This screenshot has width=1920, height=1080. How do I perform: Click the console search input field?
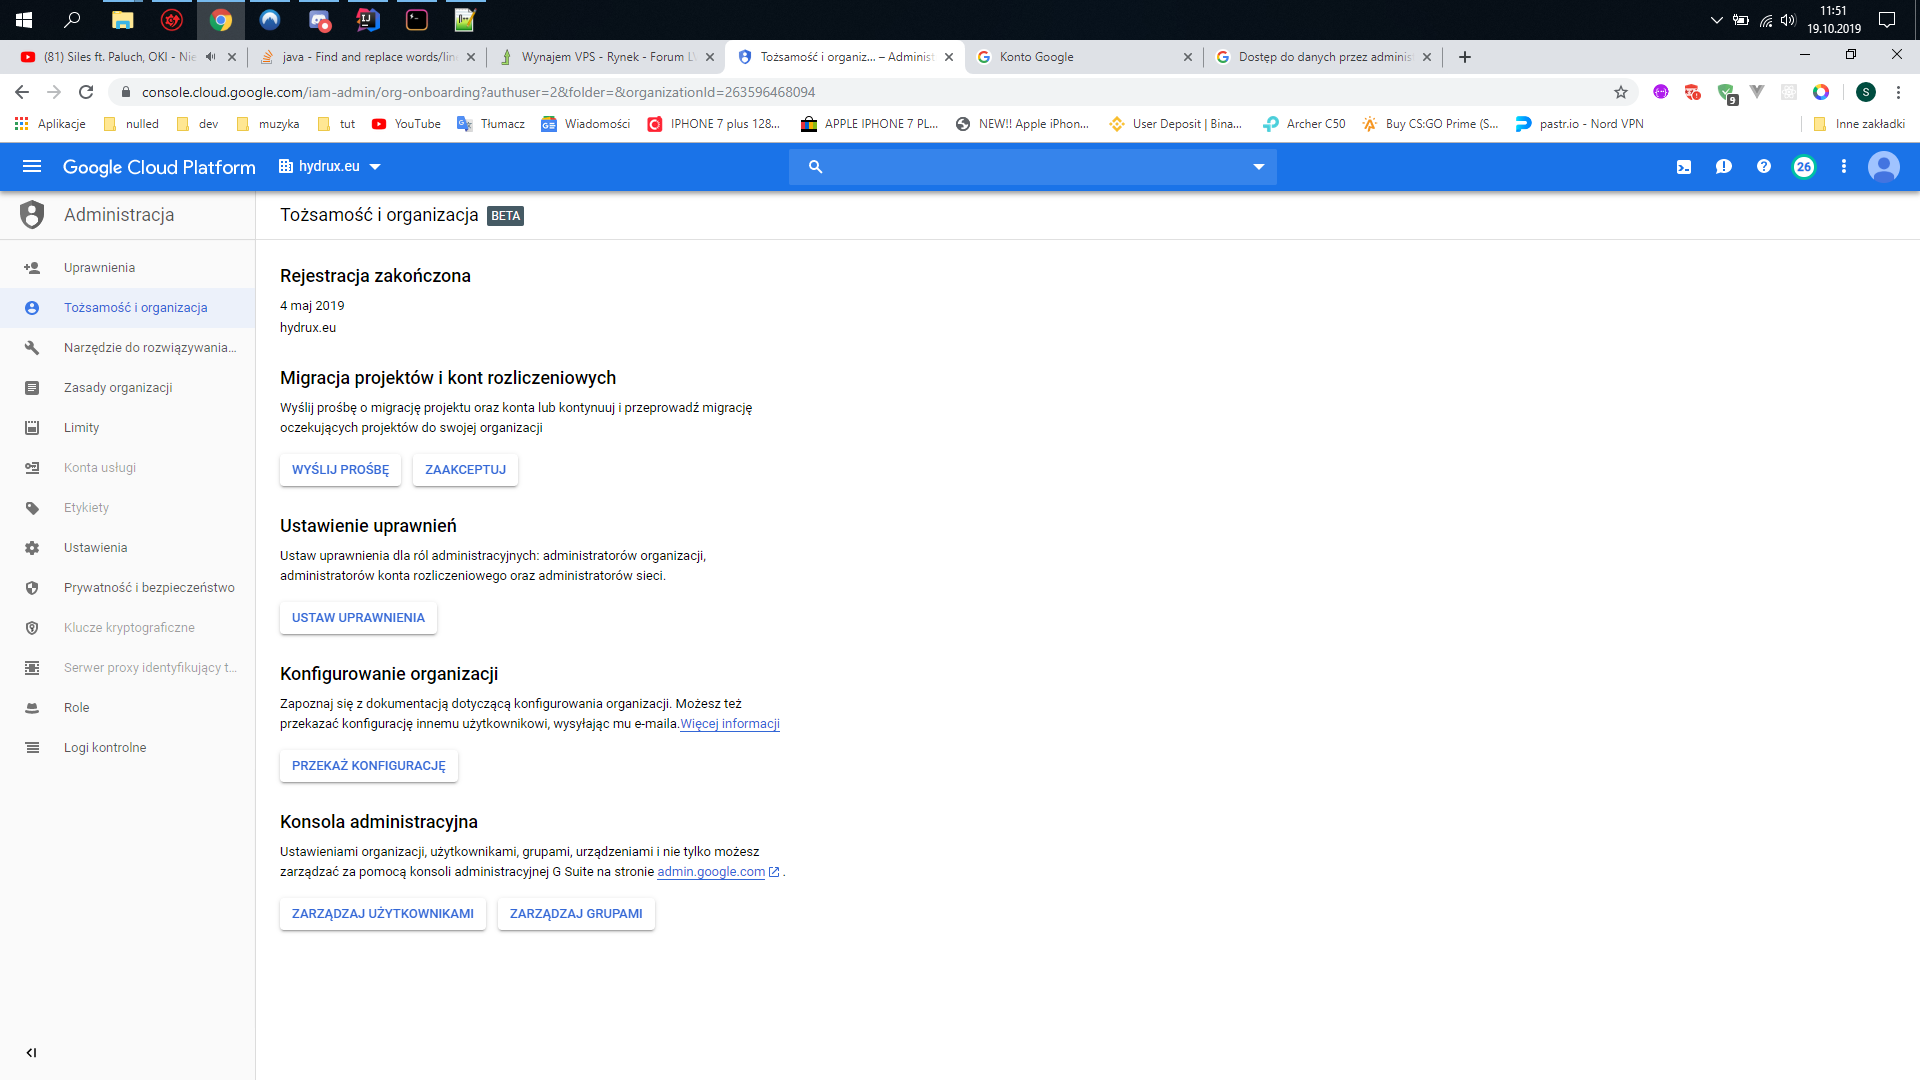coord(1030,167)
